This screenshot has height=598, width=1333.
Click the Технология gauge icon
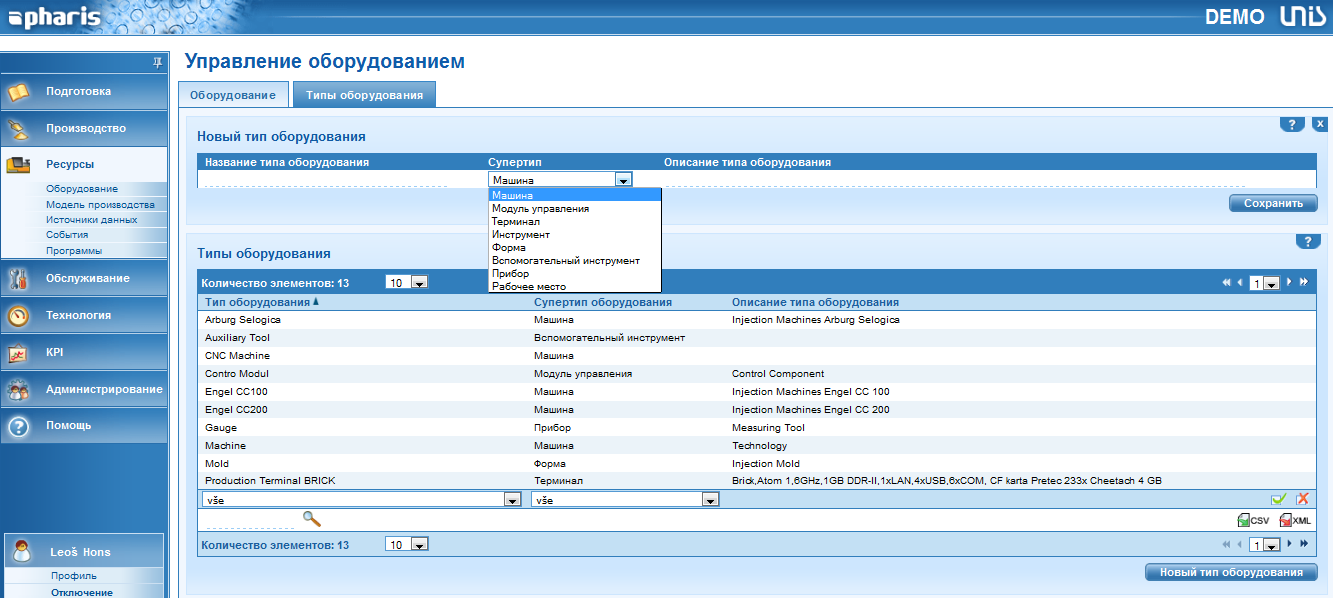(x=19, y=316)
